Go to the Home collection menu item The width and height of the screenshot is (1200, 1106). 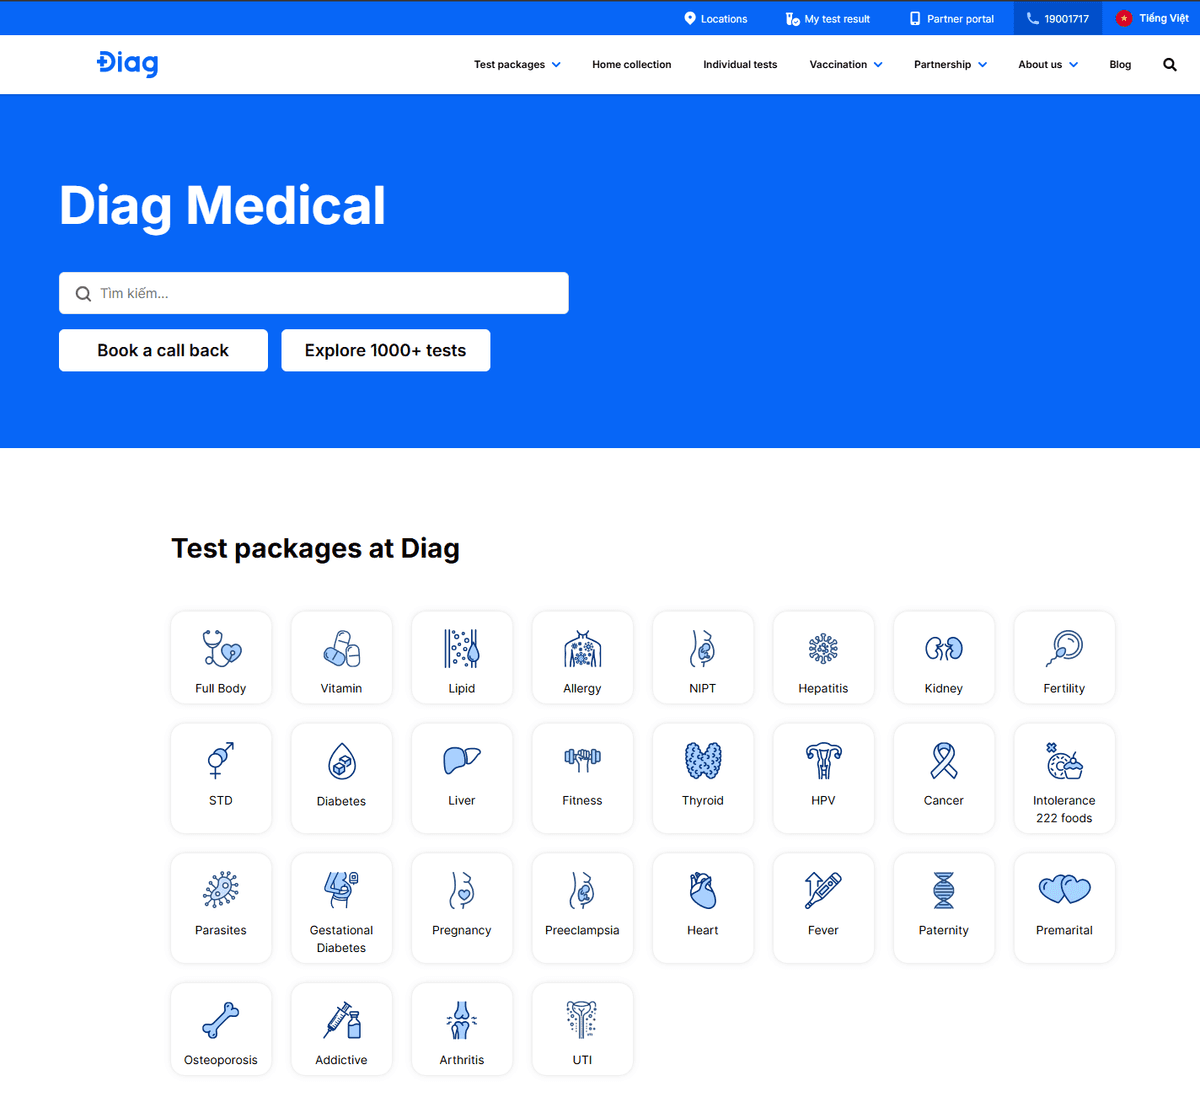tap(631, 64)
